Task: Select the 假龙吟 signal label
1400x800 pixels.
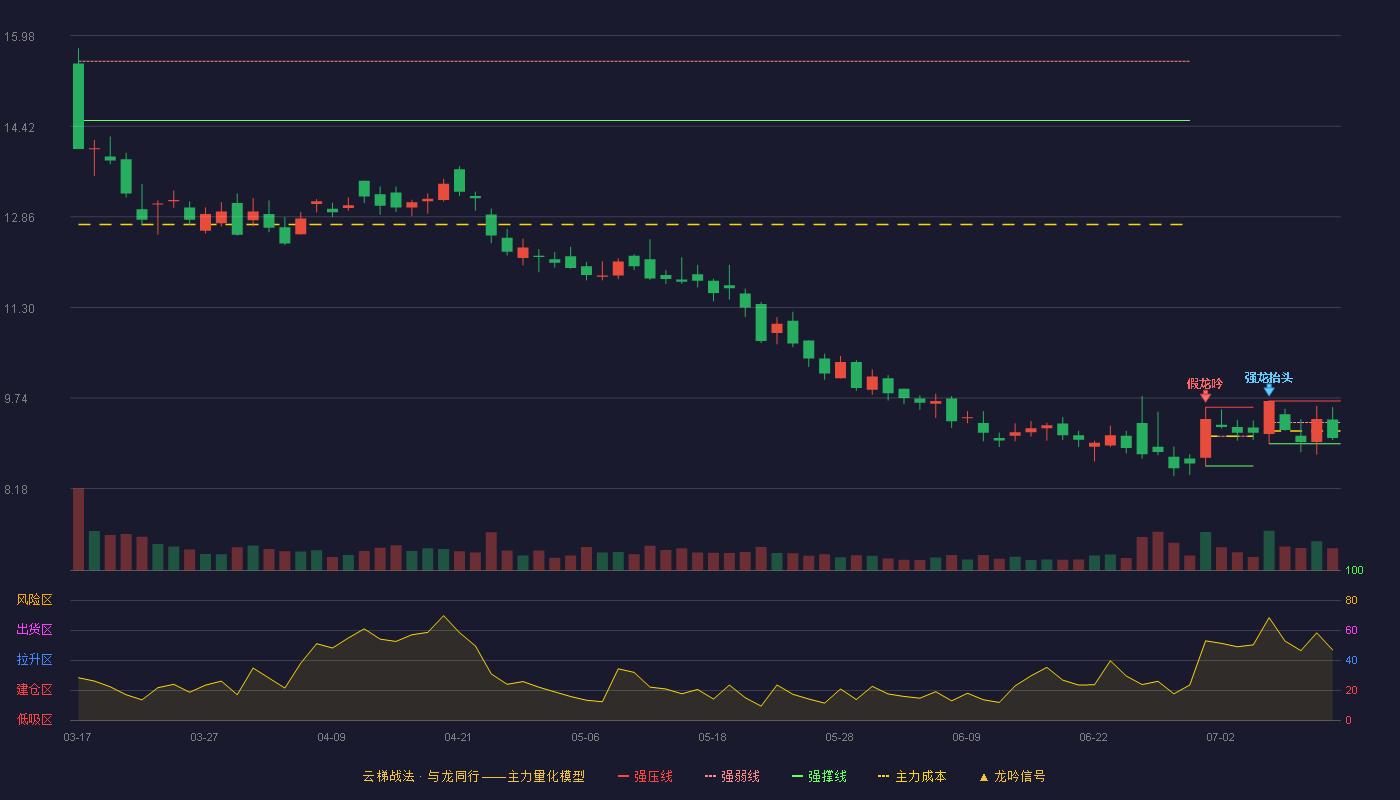Action: click(1205, 383)
